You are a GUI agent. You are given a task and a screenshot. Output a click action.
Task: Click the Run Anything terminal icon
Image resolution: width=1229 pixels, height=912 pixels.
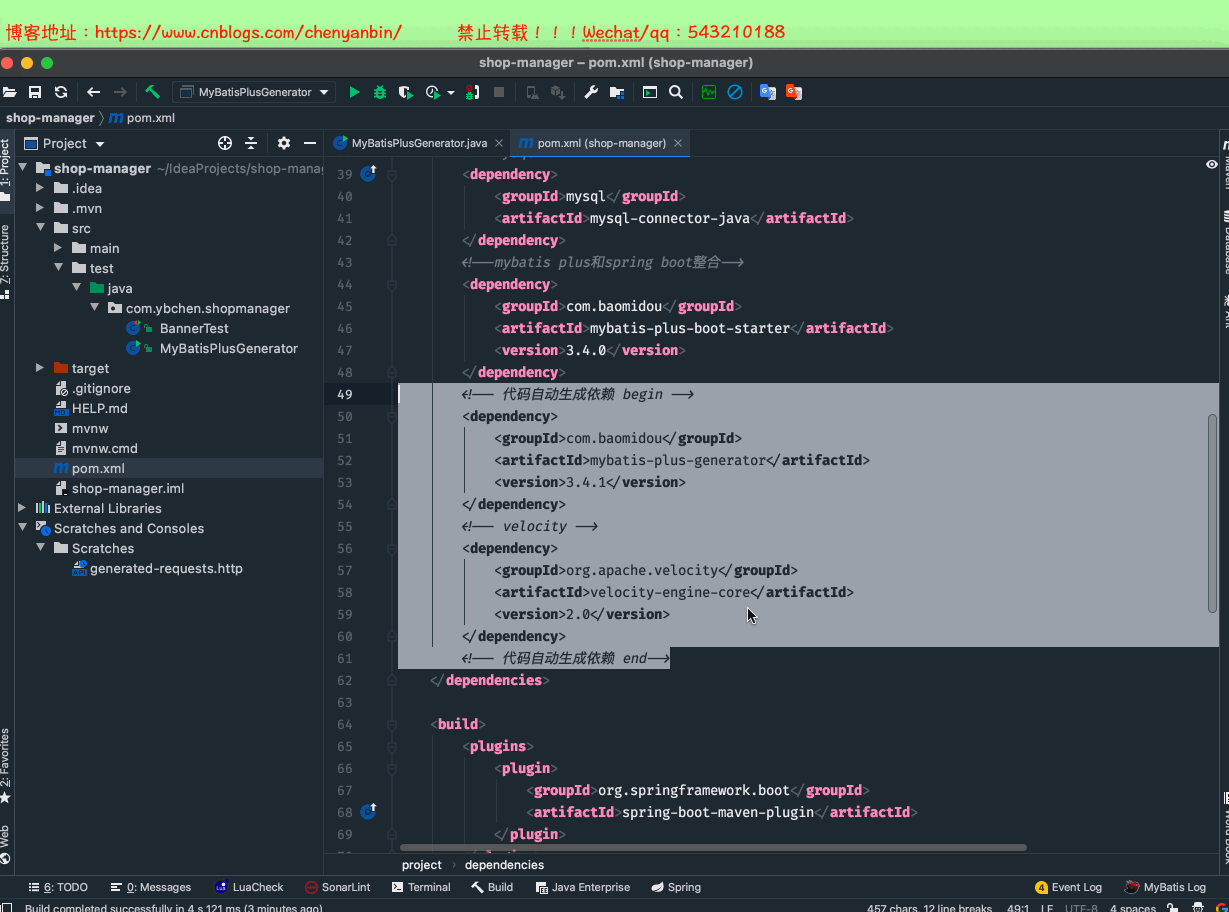pos(650,92)
